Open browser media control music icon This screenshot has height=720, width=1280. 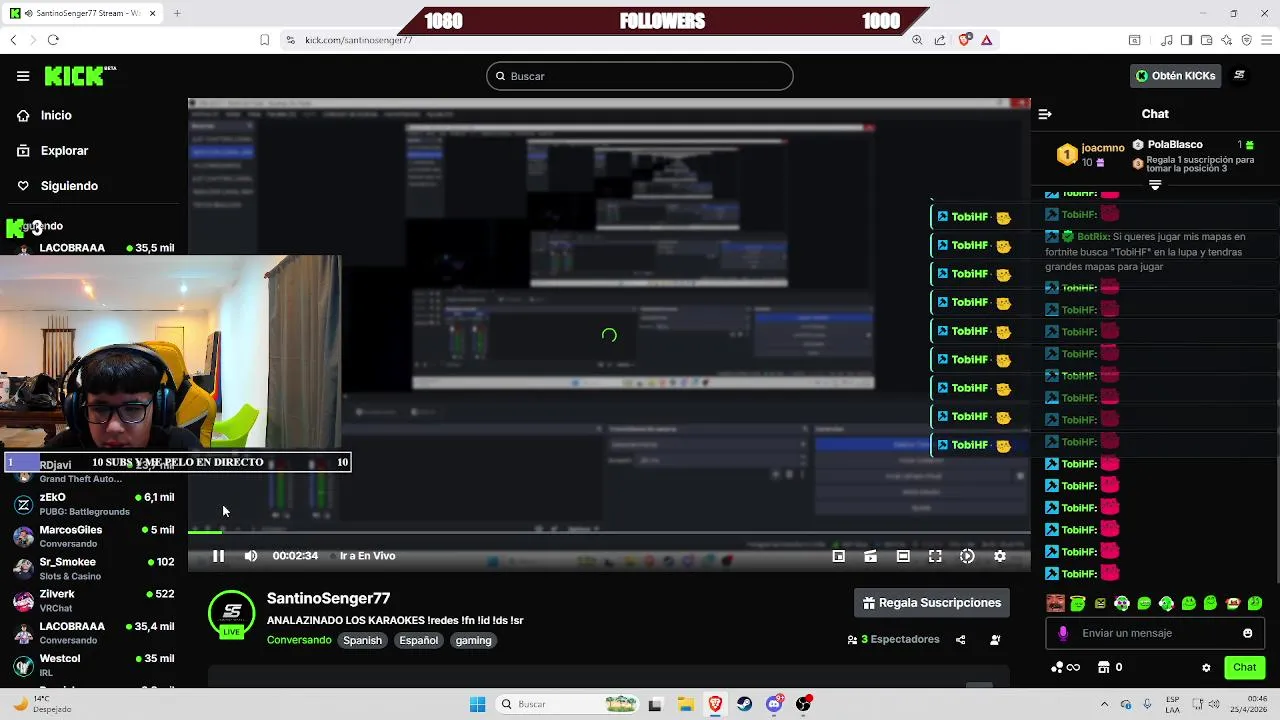(1167, 40)
